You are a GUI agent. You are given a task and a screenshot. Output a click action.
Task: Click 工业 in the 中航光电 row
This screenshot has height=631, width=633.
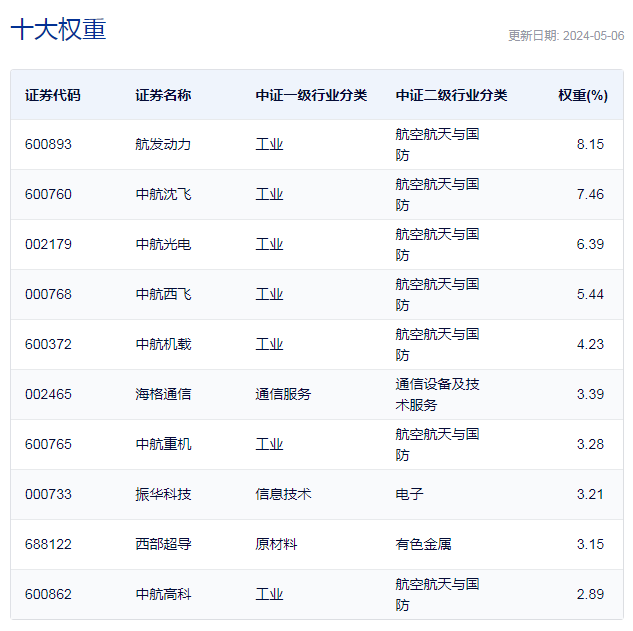(x=269, y=244)
